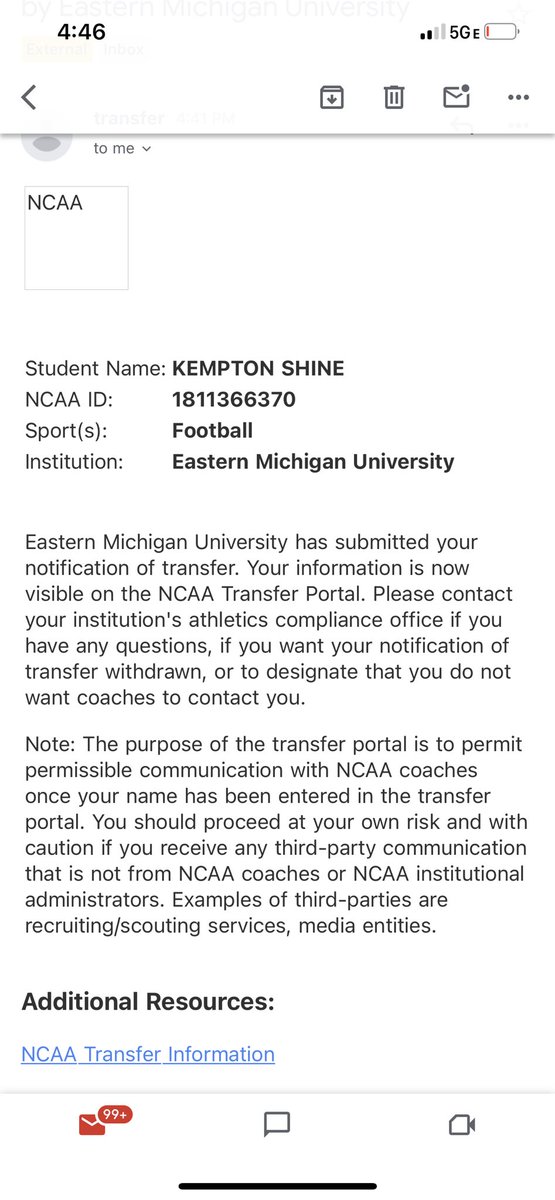Tap the Additional Resources heading

[x=148, y=1002]
